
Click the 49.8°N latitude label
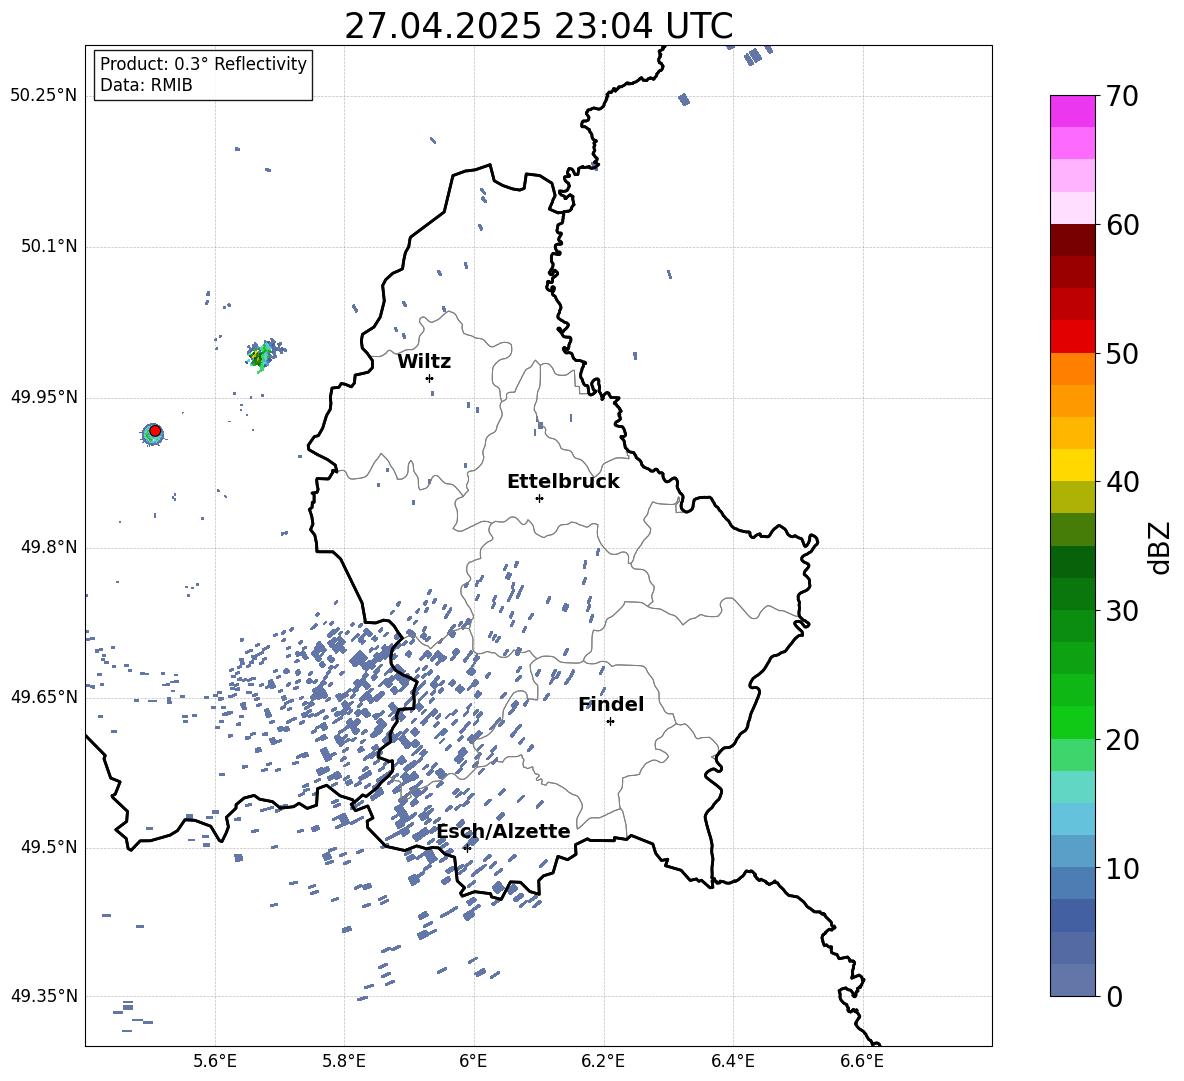49,547
